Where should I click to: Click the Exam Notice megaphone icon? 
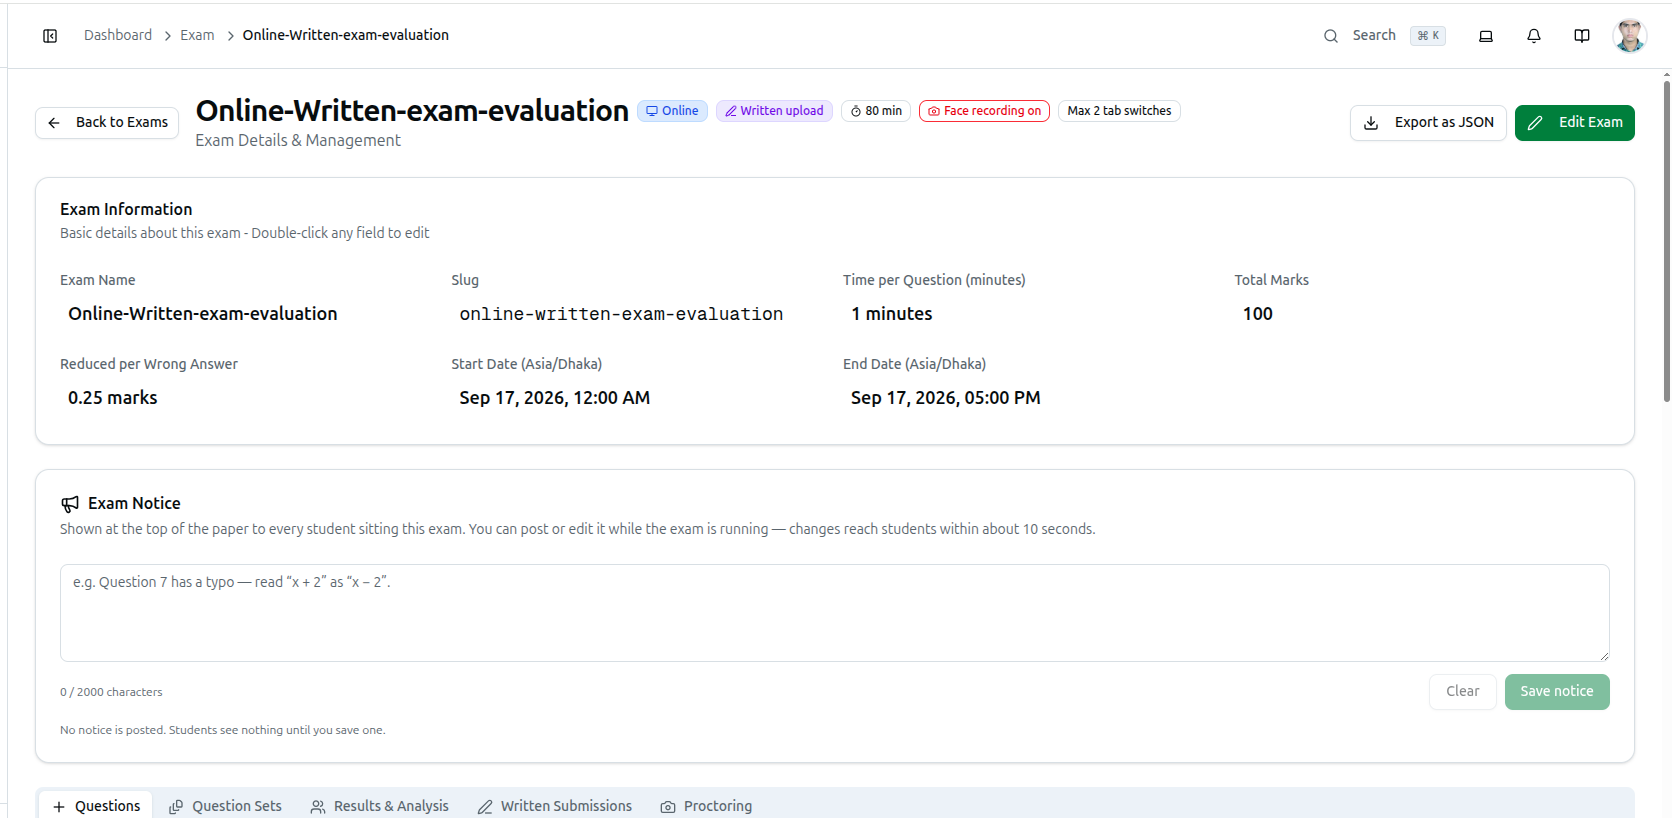coord(70,504)
